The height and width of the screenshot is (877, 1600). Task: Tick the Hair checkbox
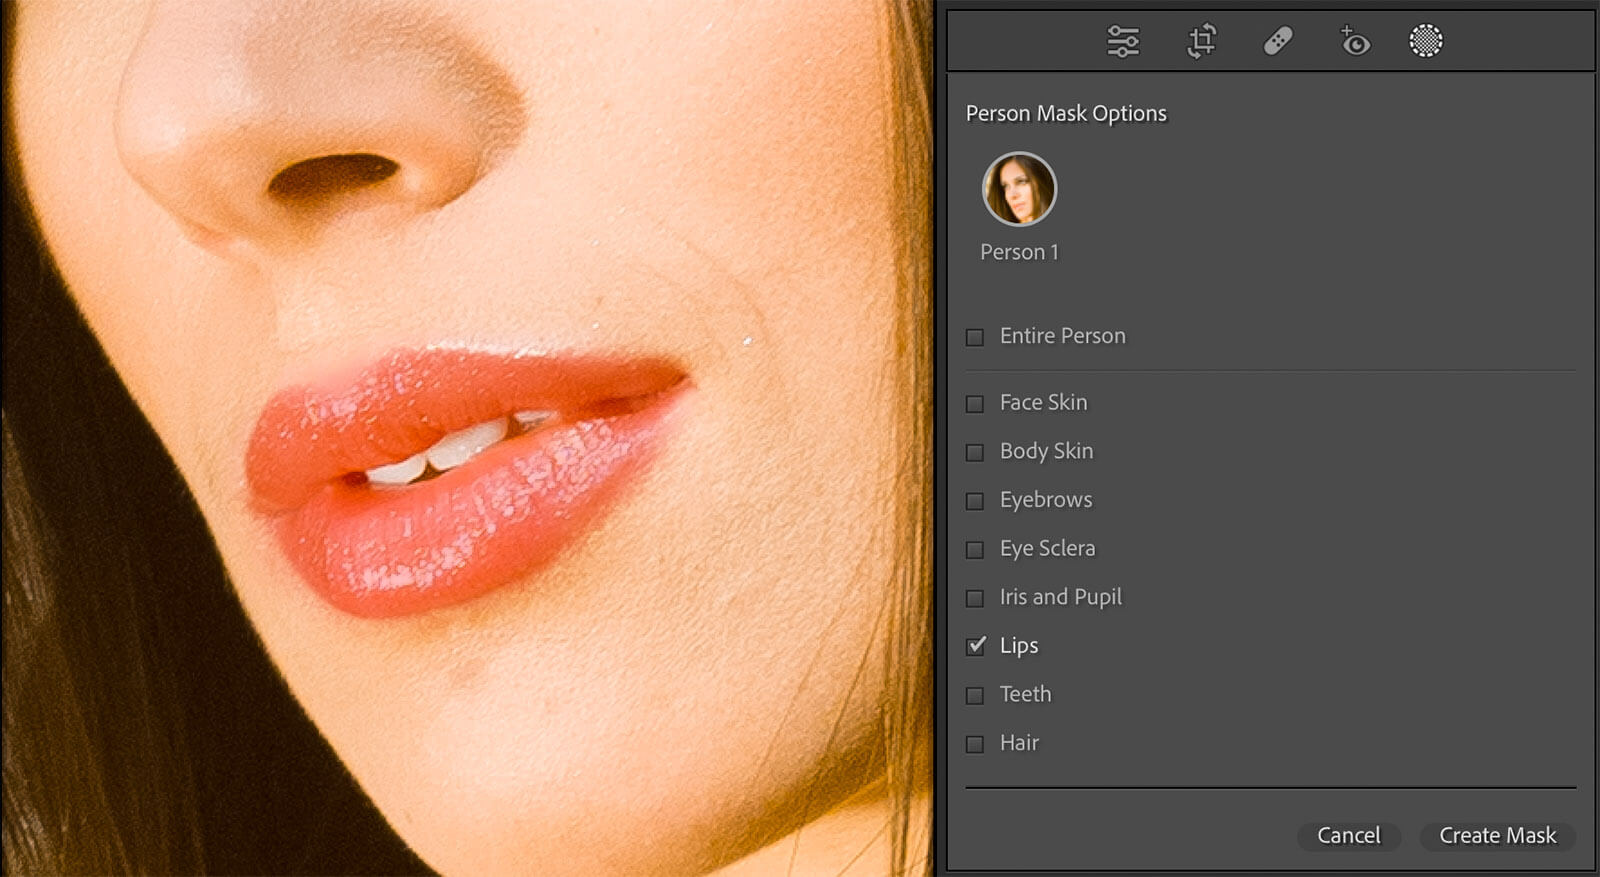coord(975,744)
